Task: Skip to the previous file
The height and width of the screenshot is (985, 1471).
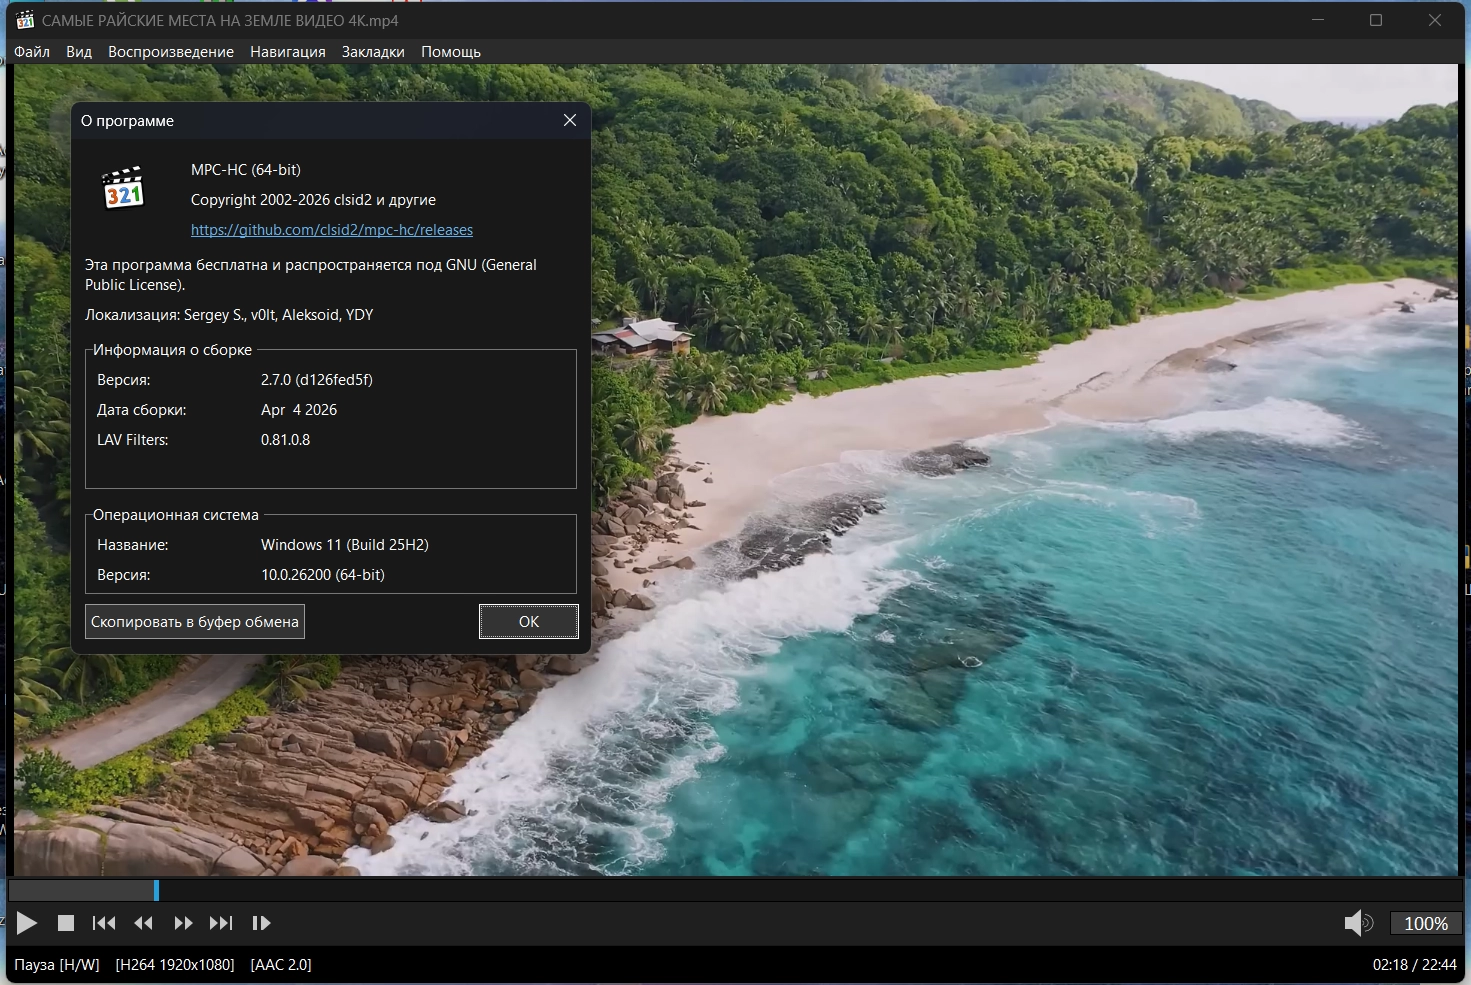Action: [104, 923]
